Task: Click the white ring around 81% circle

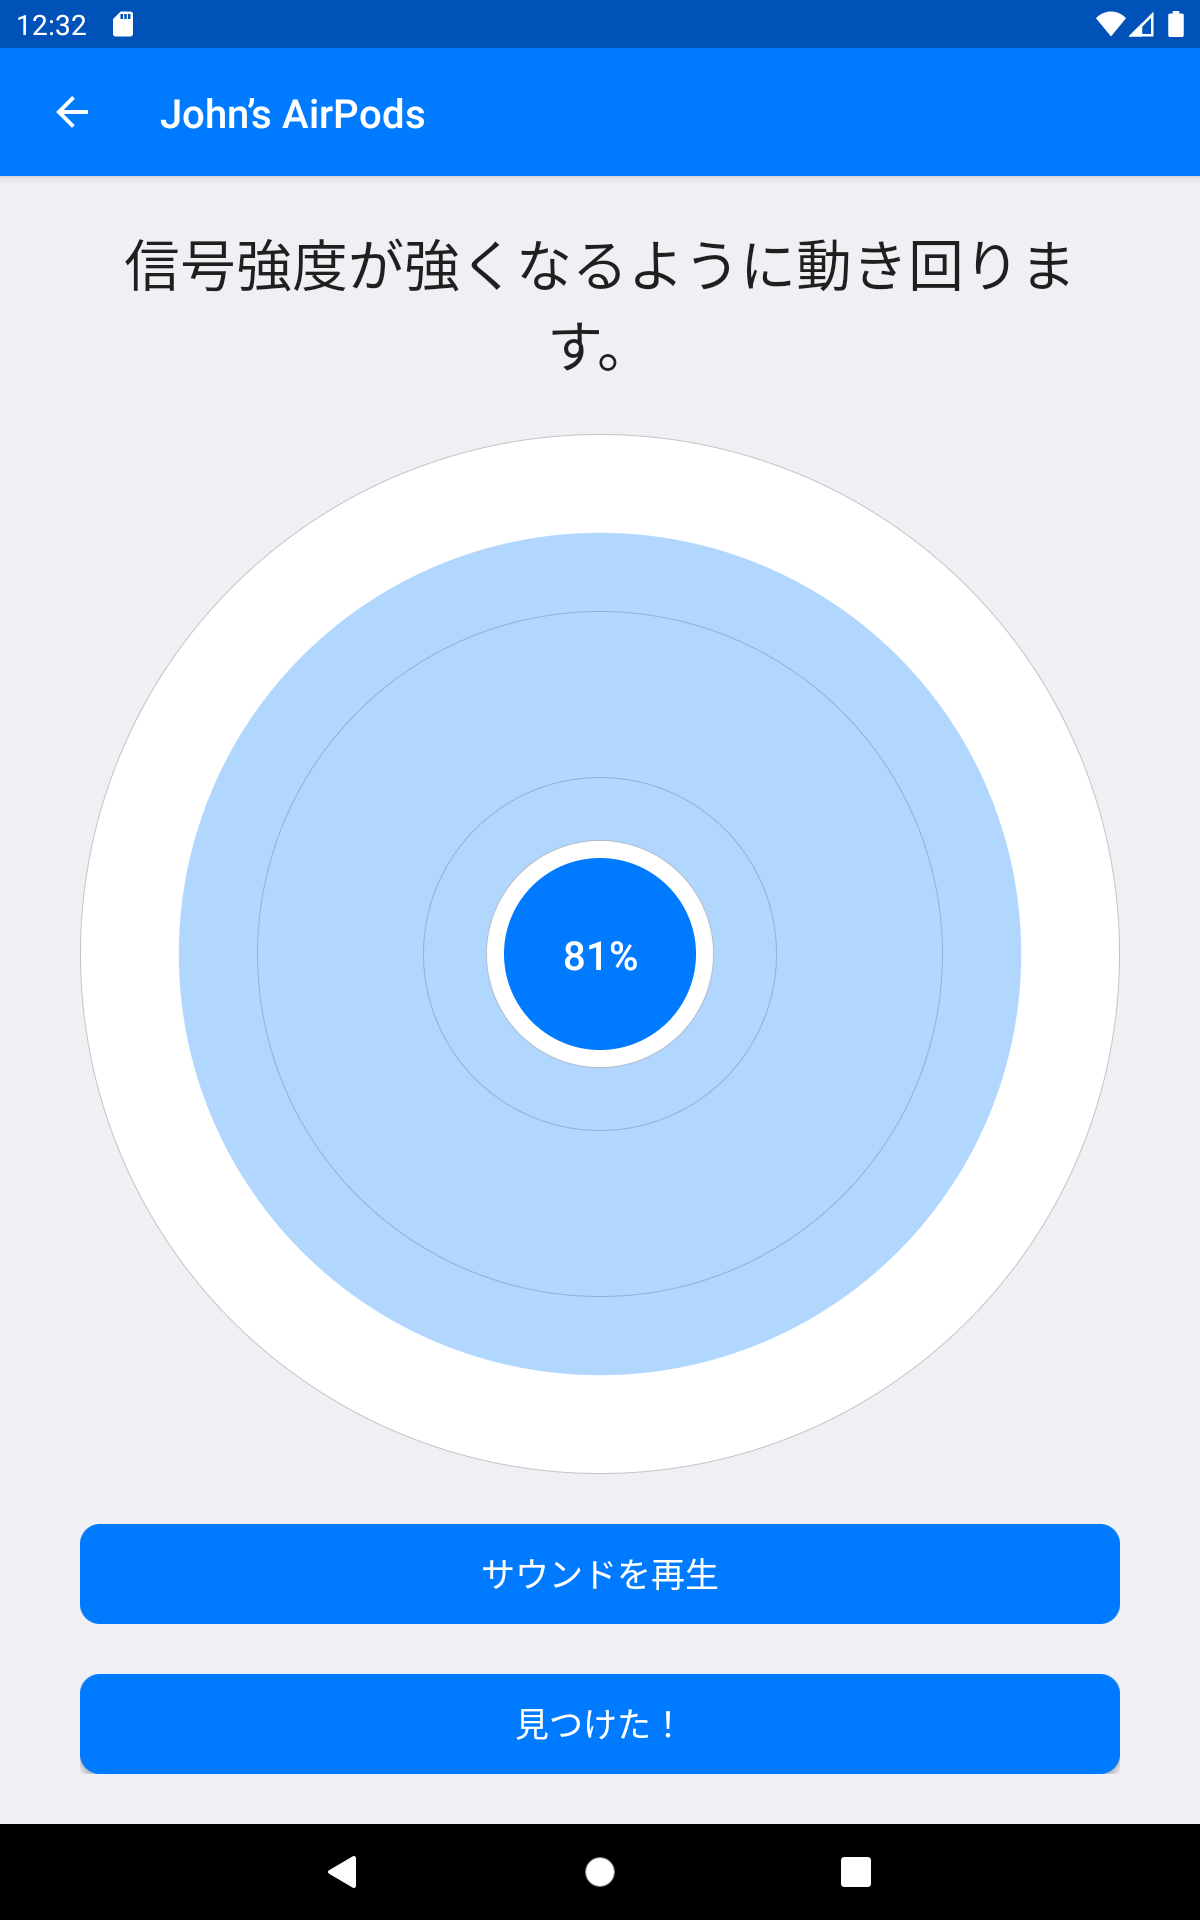Action: 600,849
